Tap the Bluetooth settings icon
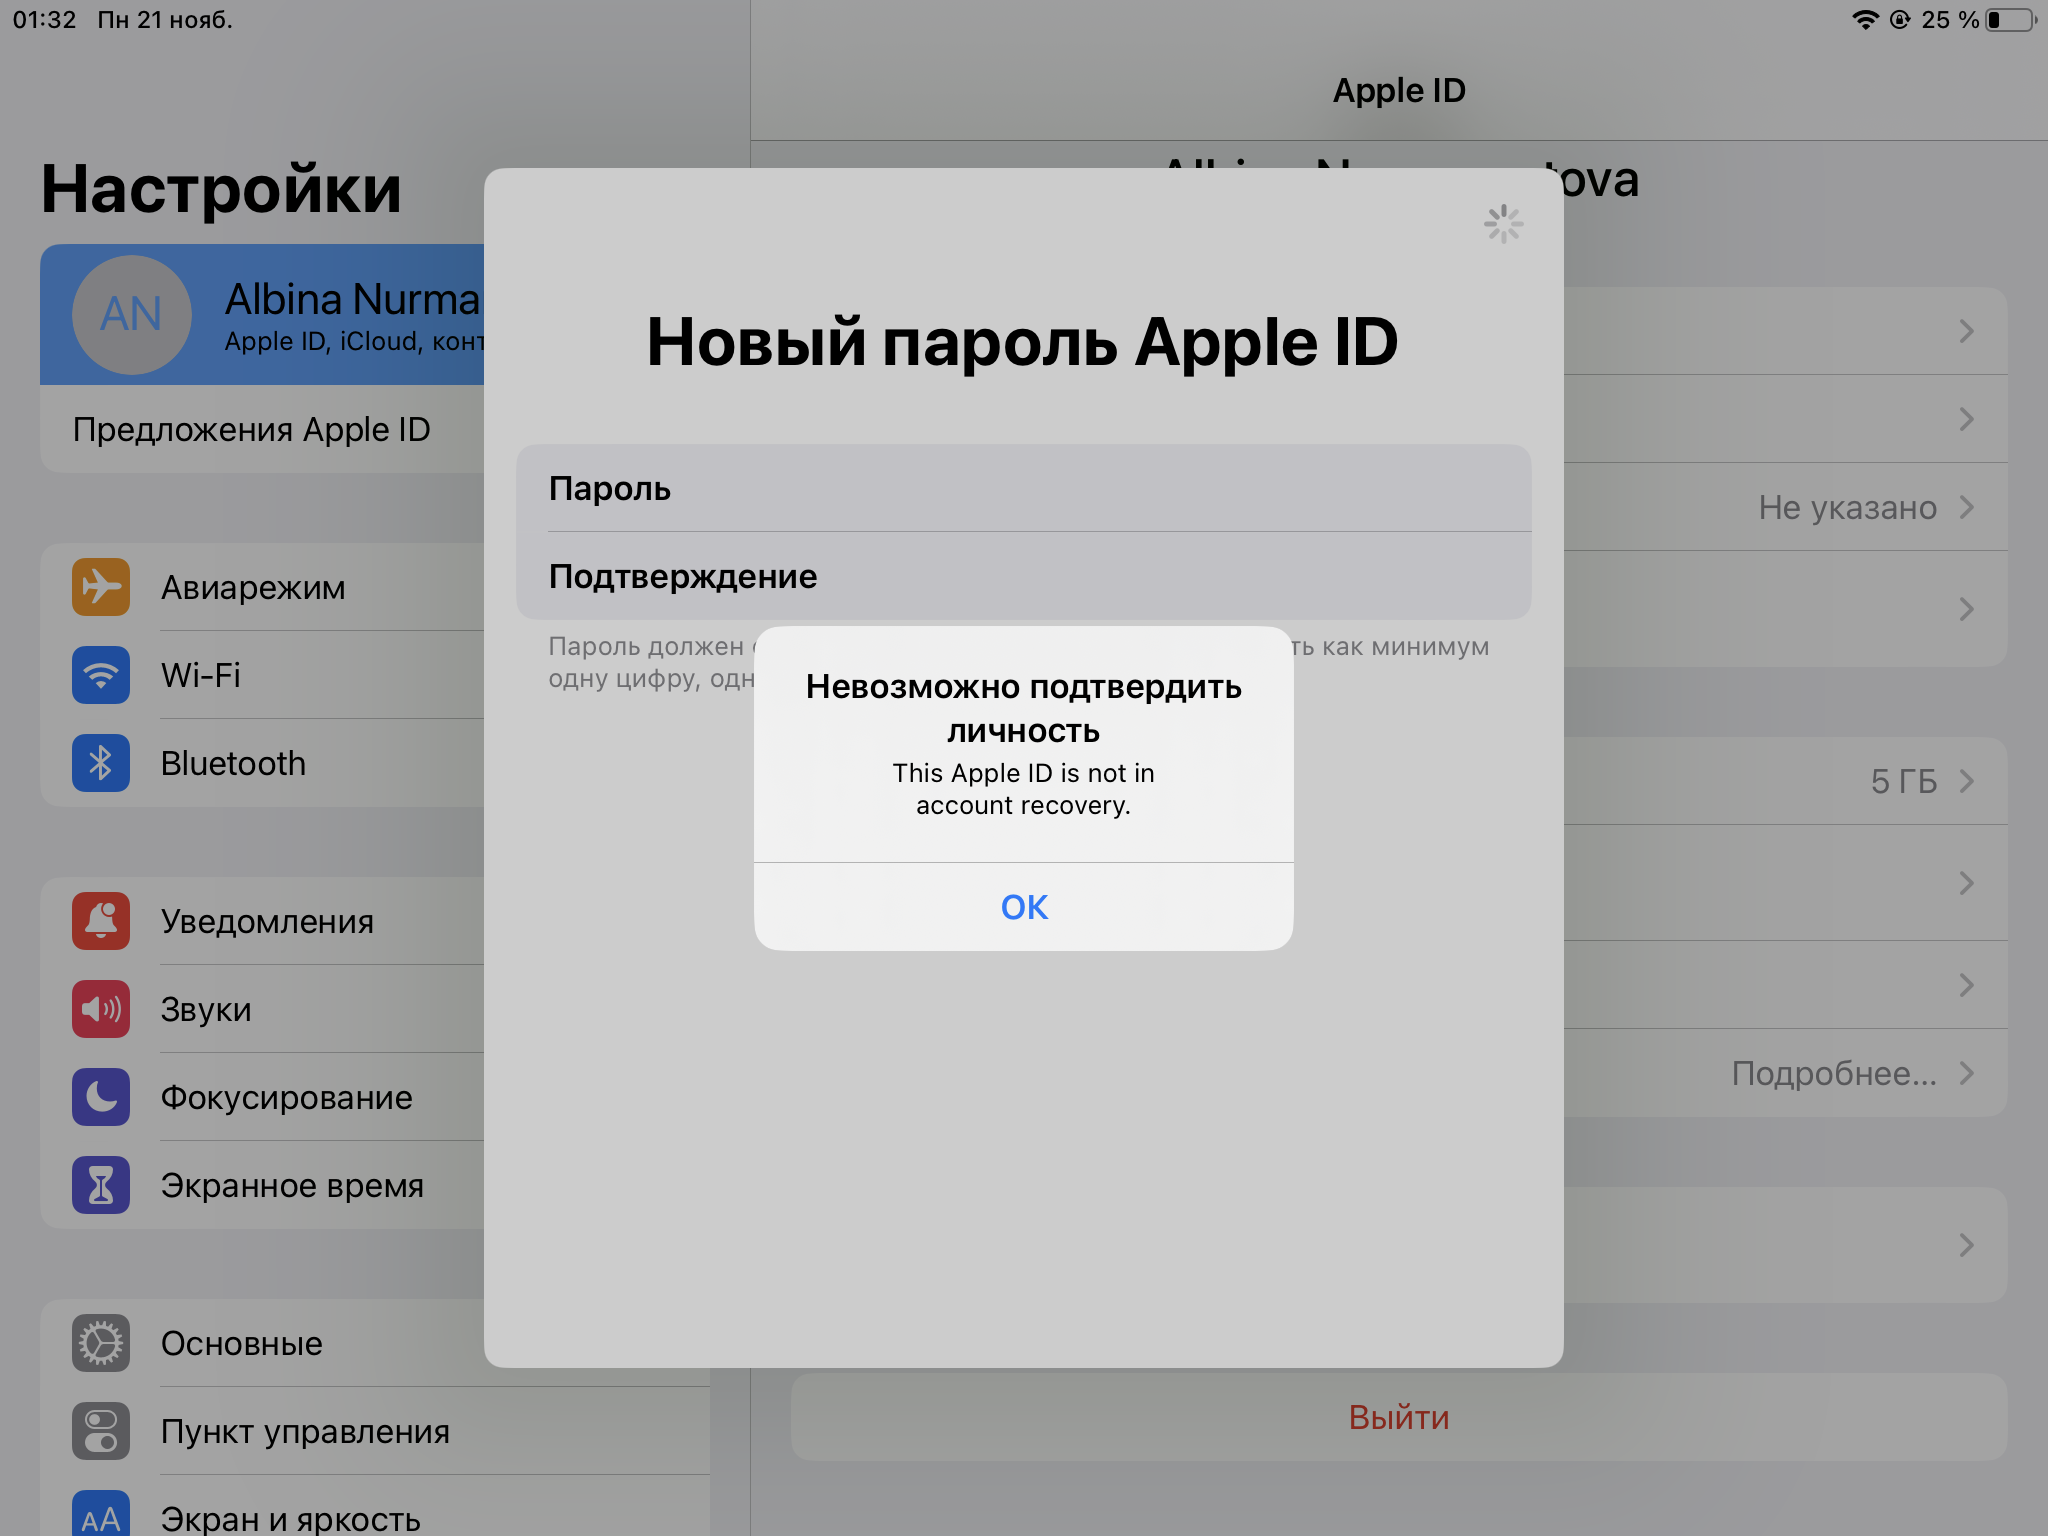This screenshot has width=2048, height=1536. tap(101, 763)
